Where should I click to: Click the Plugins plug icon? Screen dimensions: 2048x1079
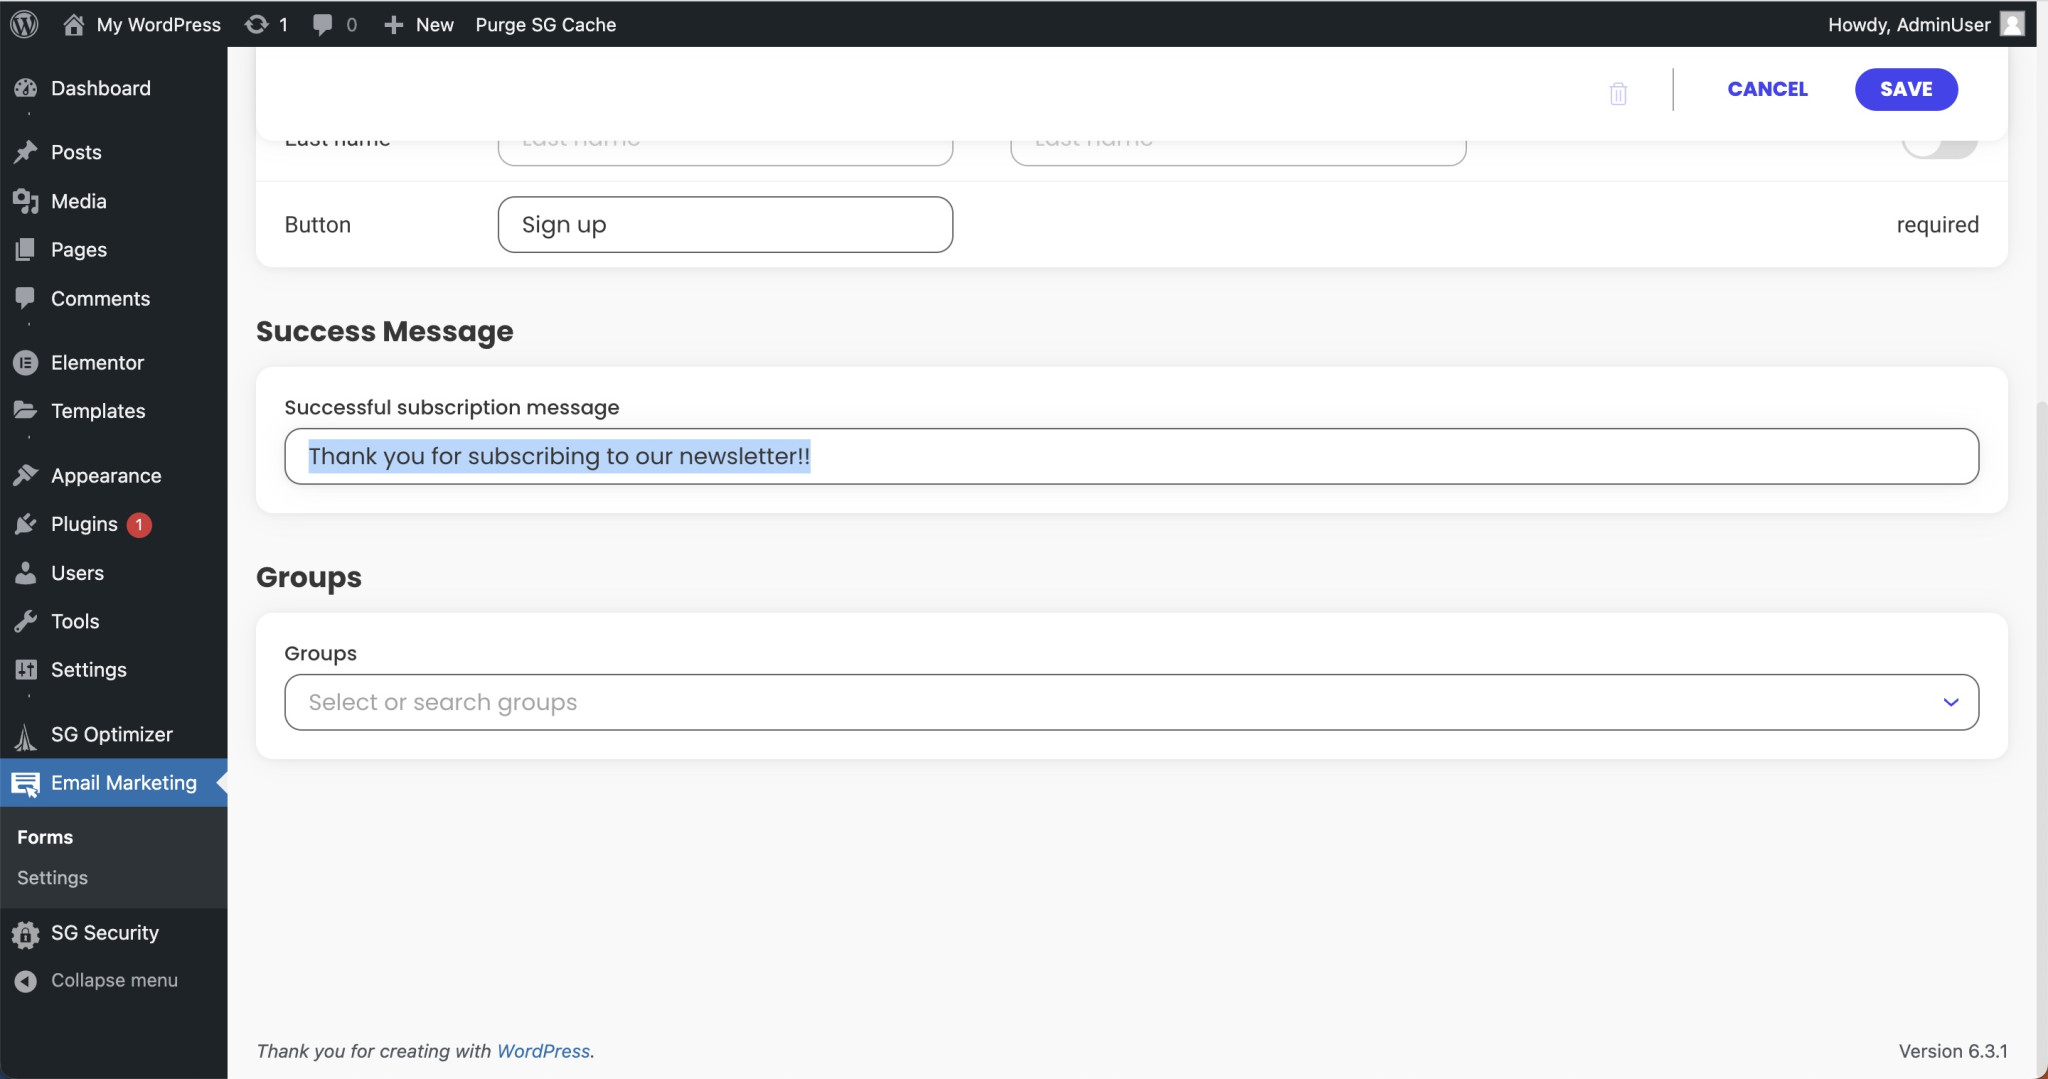coord(26,524)
